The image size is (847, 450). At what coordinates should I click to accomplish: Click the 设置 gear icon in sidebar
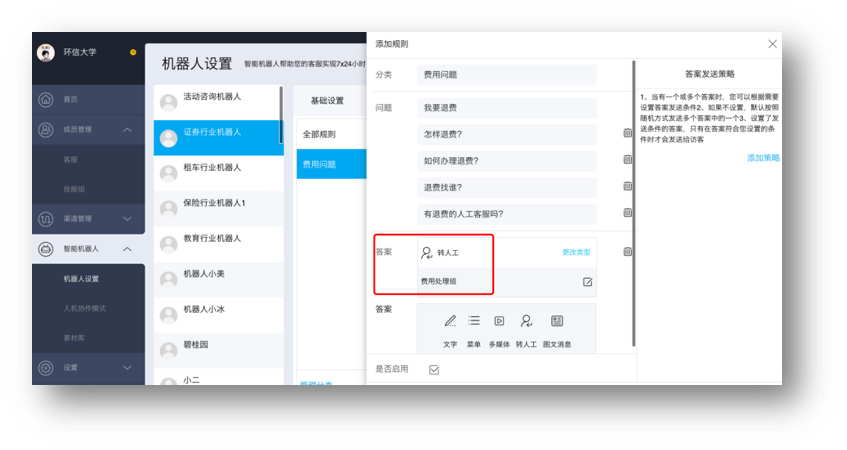[x=46, y=368]
